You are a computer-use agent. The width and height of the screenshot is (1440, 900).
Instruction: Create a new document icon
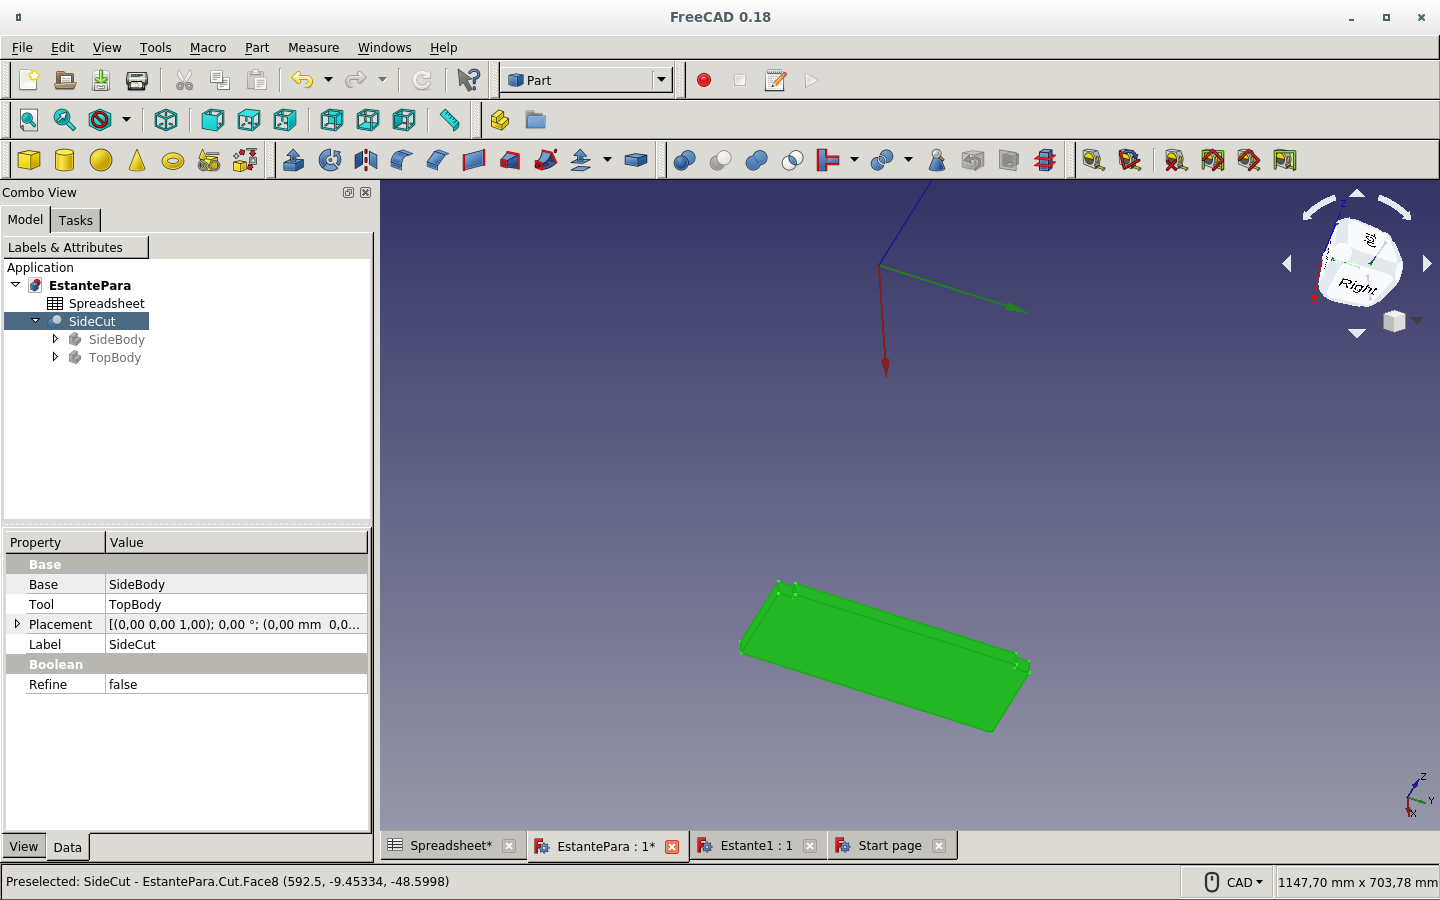pyautogui.click(x=29, y=80)
